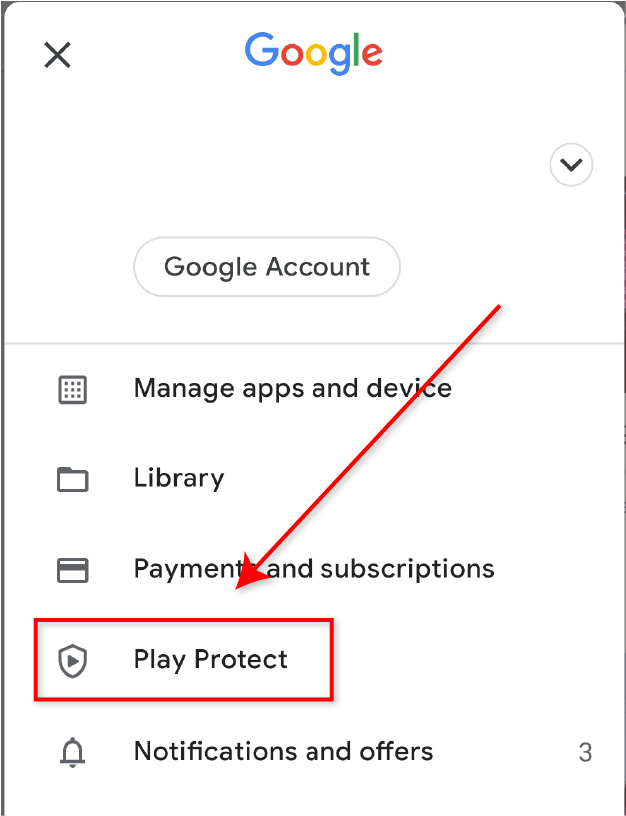Click the red box around Play Protect
This screenshot has height=816, width=626.
point(184,659)
